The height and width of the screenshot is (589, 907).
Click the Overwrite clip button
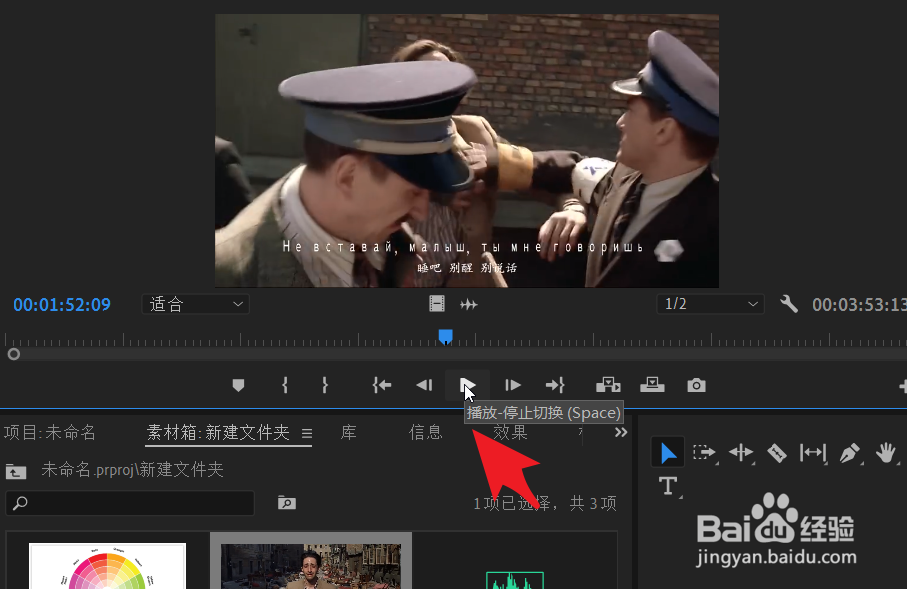coord(652,385)
